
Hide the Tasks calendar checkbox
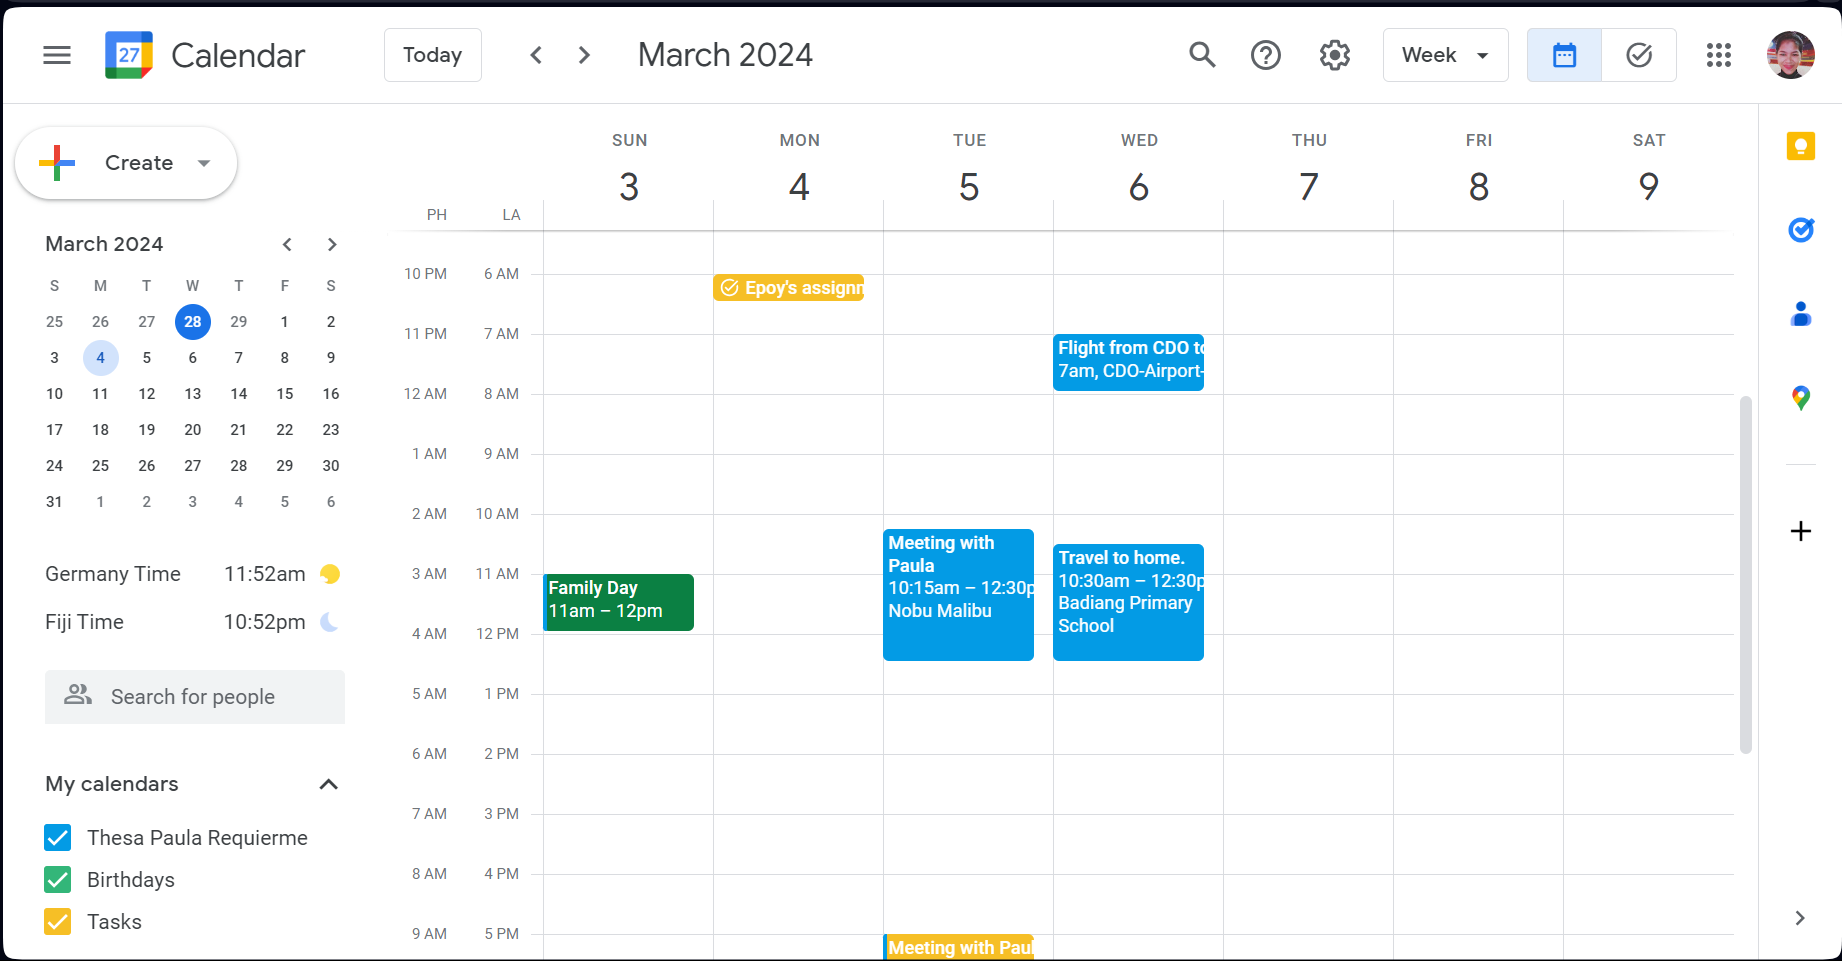58,922
